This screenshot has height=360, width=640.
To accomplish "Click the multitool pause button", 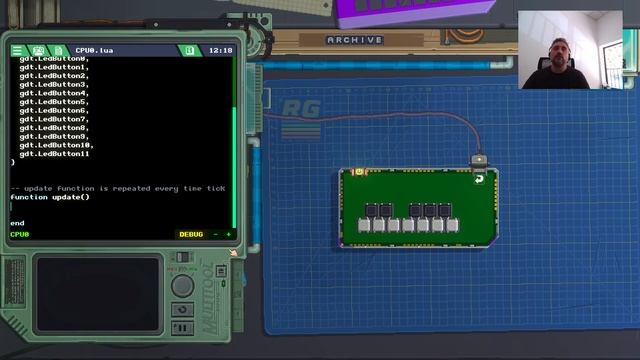I will click(182, 328).
